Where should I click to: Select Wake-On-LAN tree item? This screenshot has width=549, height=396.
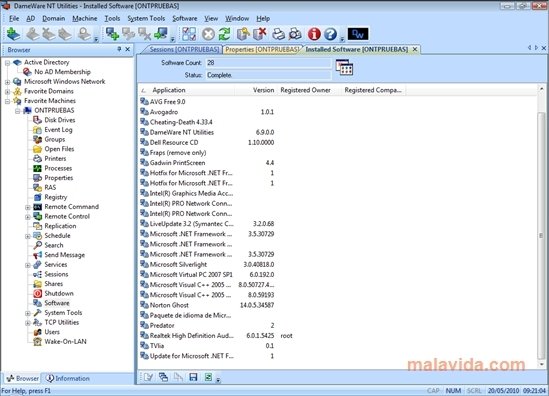(x=65, y=341)
